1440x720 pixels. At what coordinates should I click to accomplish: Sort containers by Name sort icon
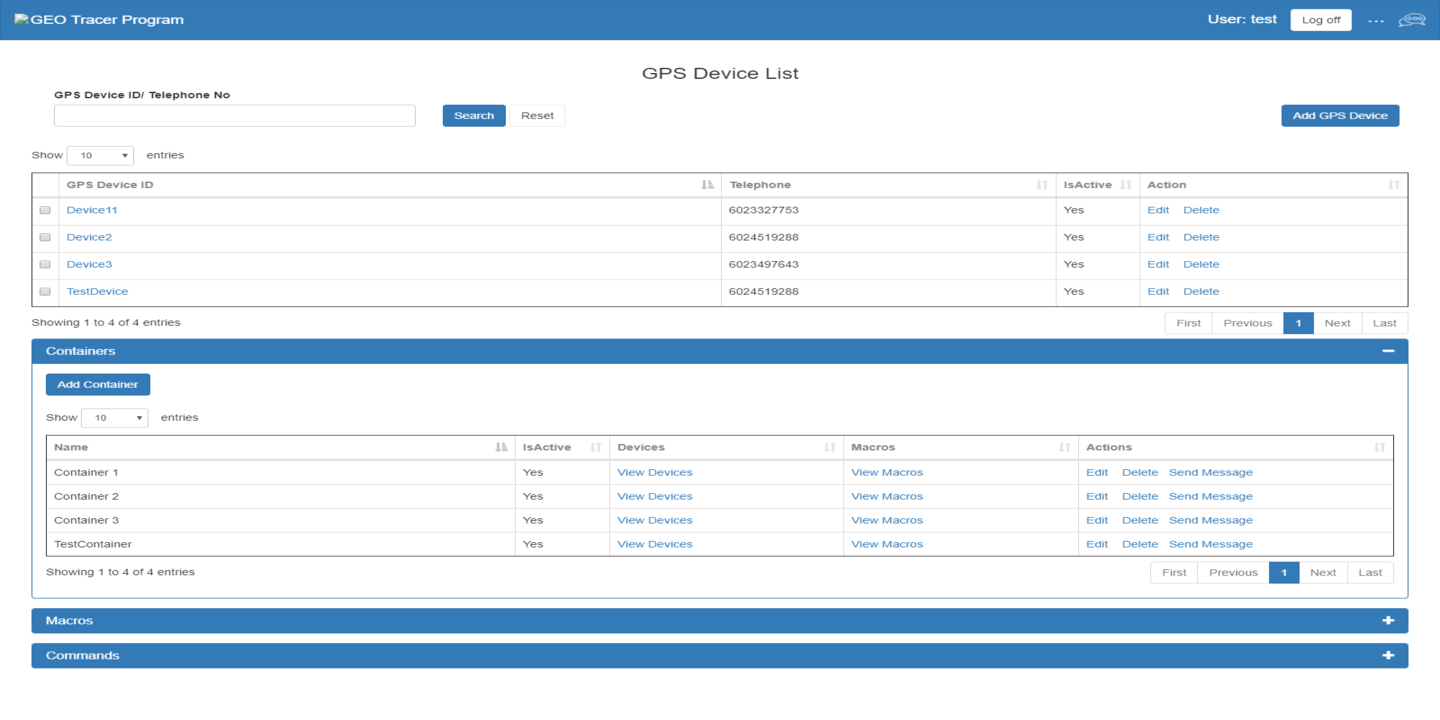(502, 447)
